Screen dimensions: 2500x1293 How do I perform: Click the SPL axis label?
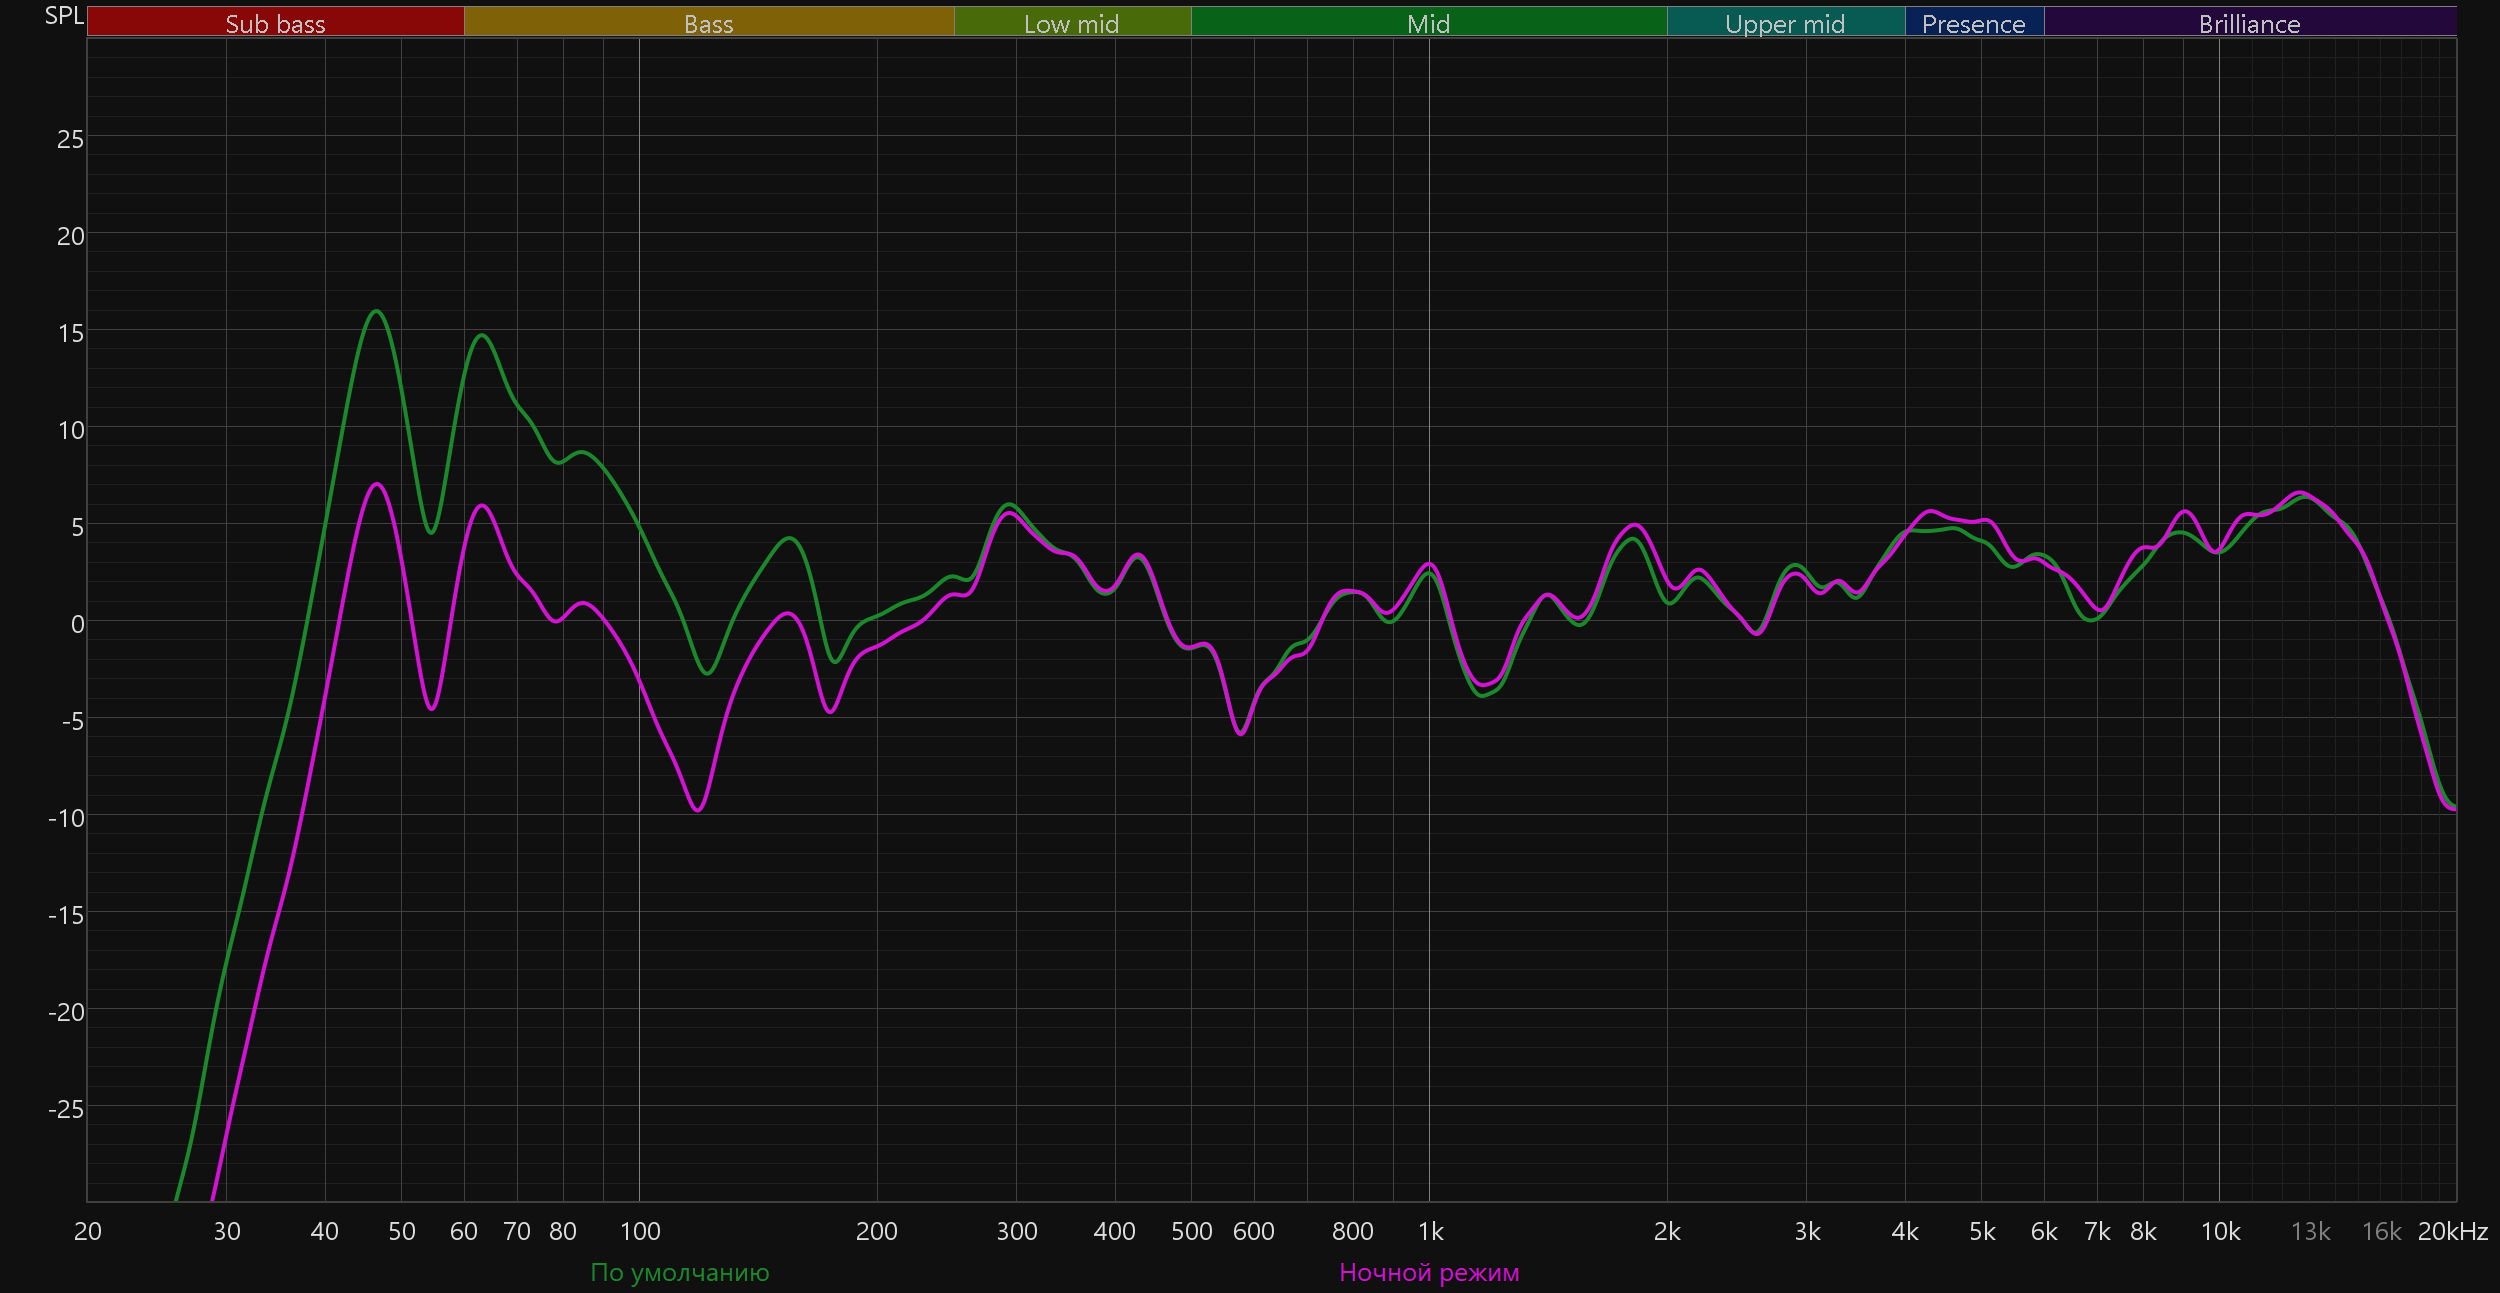click(64, 16)
